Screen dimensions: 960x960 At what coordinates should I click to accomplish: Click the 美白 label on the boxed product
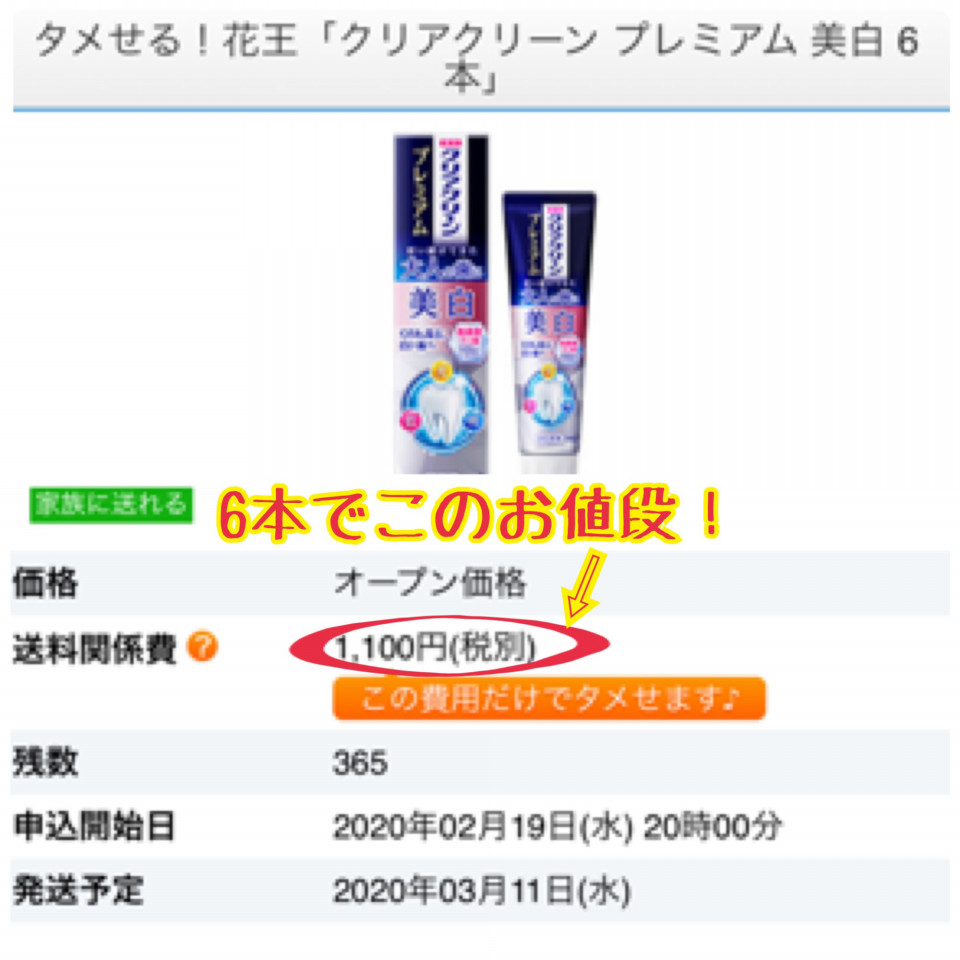point(440,304)
